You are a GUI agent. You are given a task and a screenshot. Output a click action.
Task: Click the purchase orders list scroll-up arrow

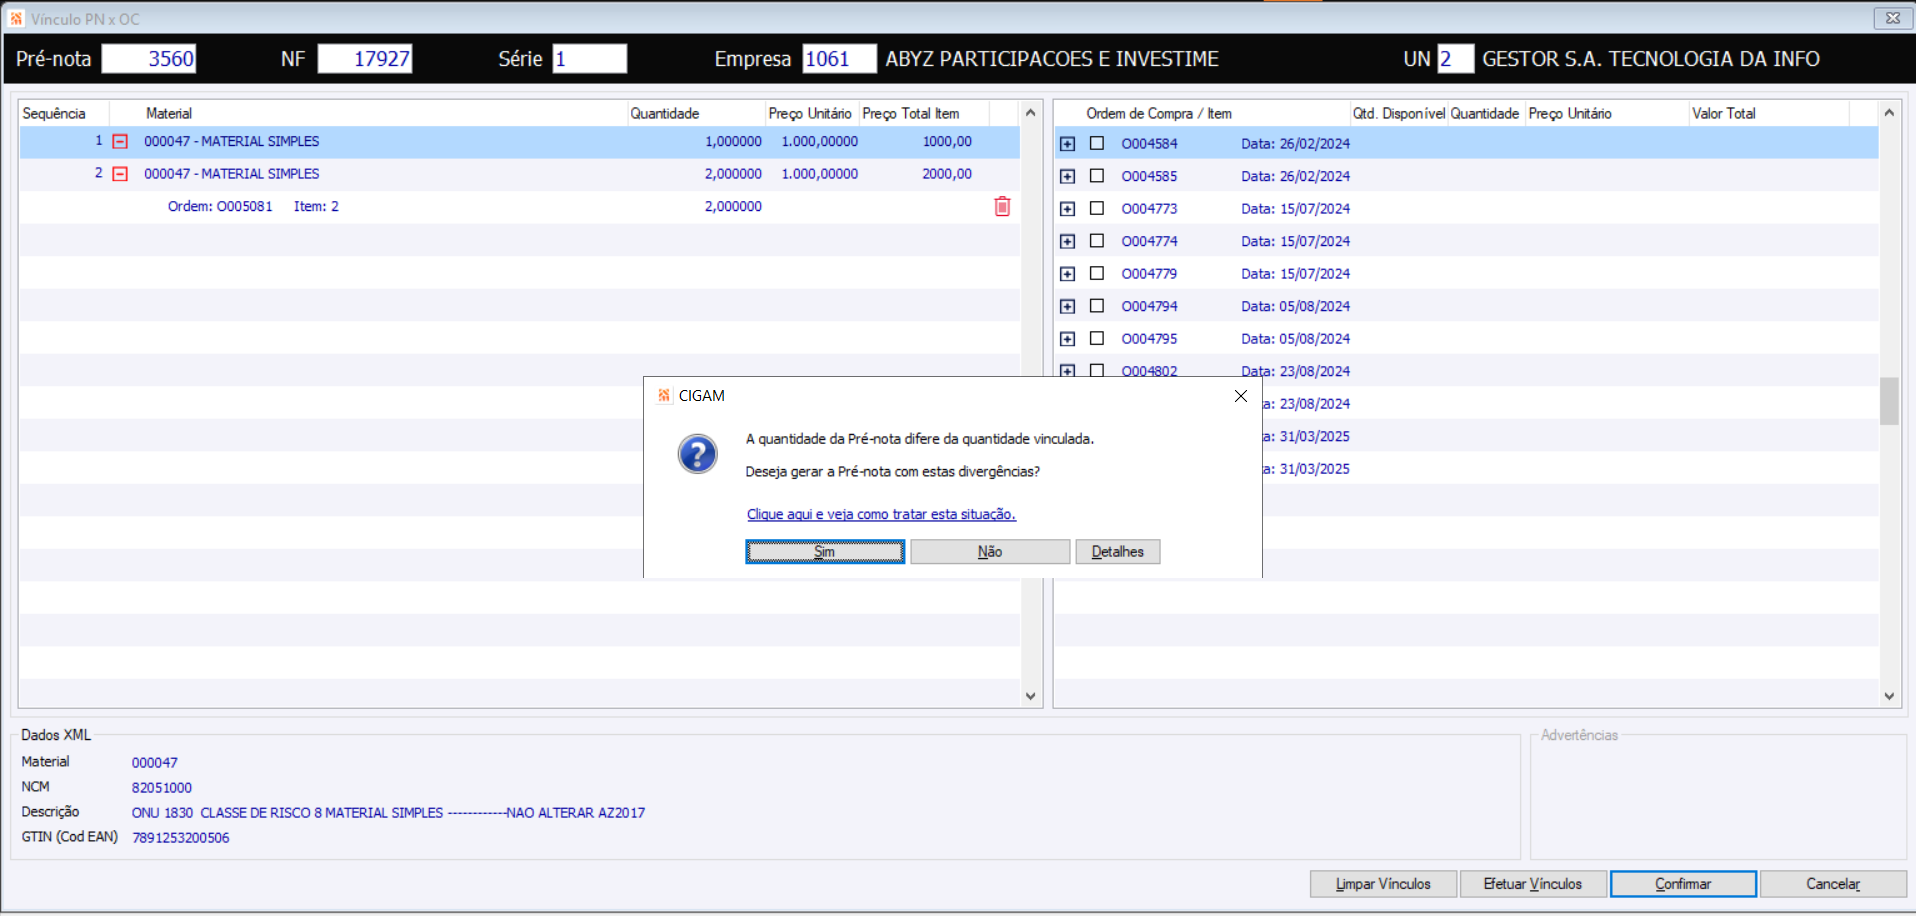pos(1889,113)
